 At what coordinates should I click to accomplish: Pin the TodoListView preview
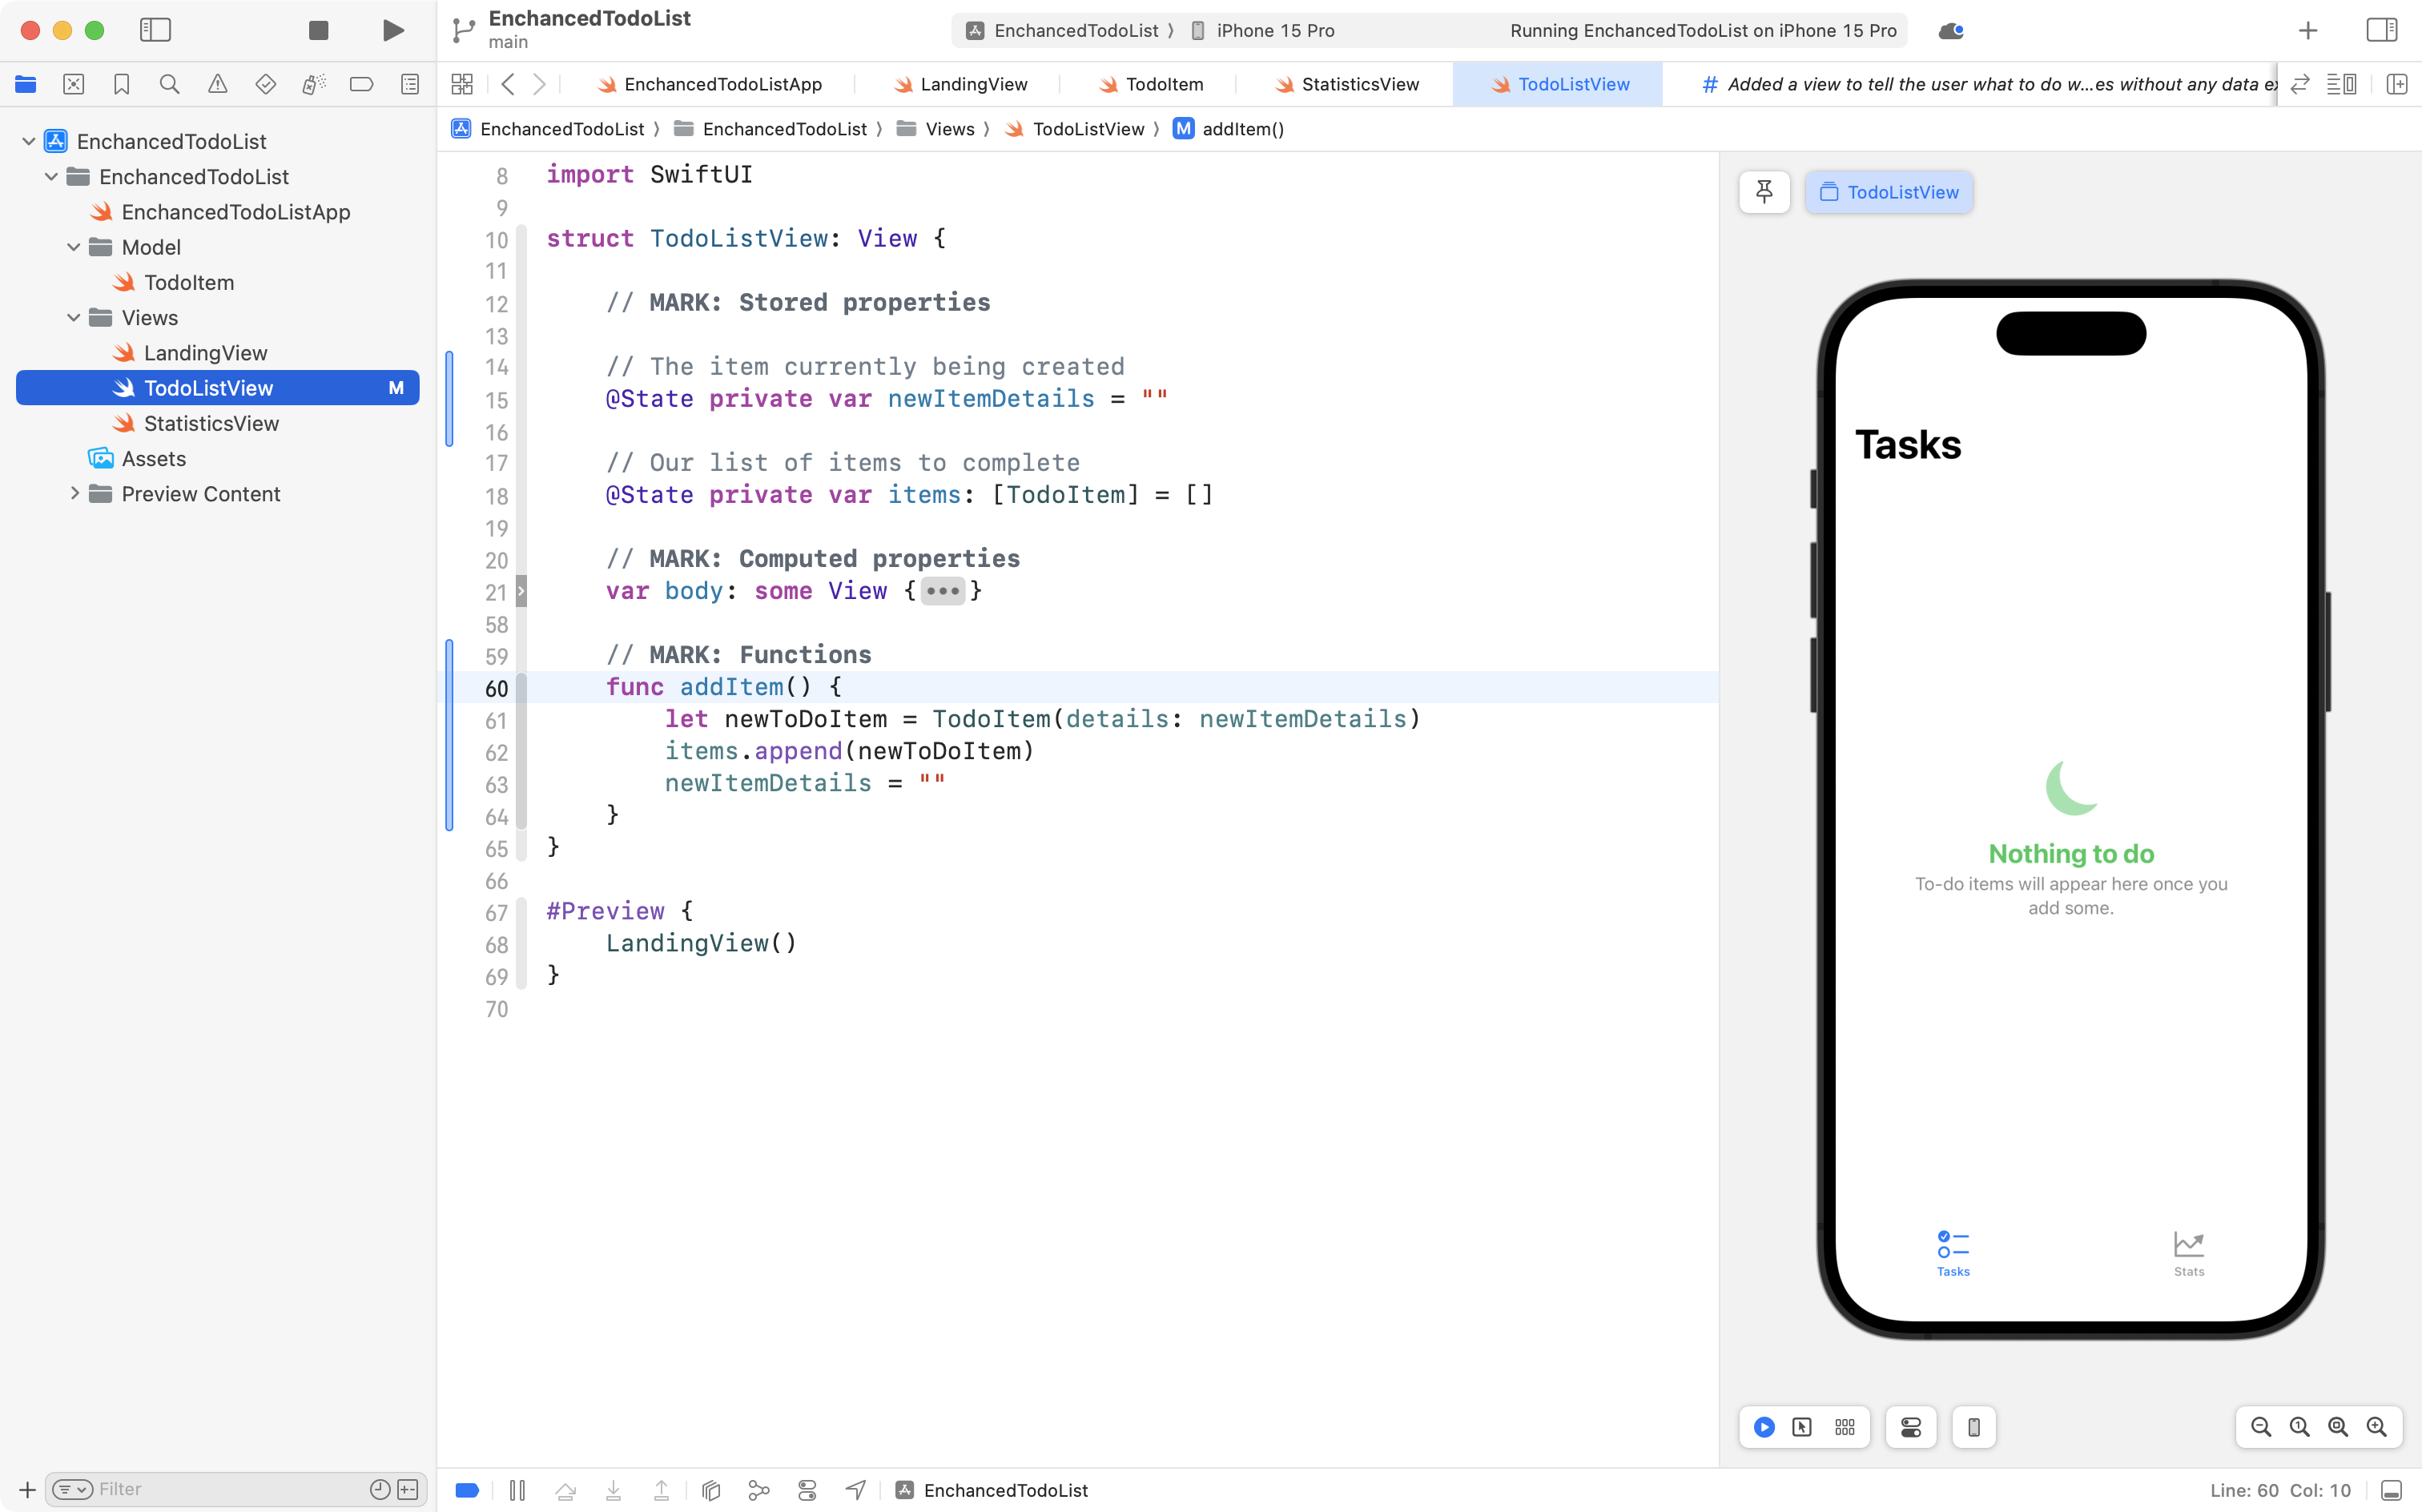tap(1765, 192)
